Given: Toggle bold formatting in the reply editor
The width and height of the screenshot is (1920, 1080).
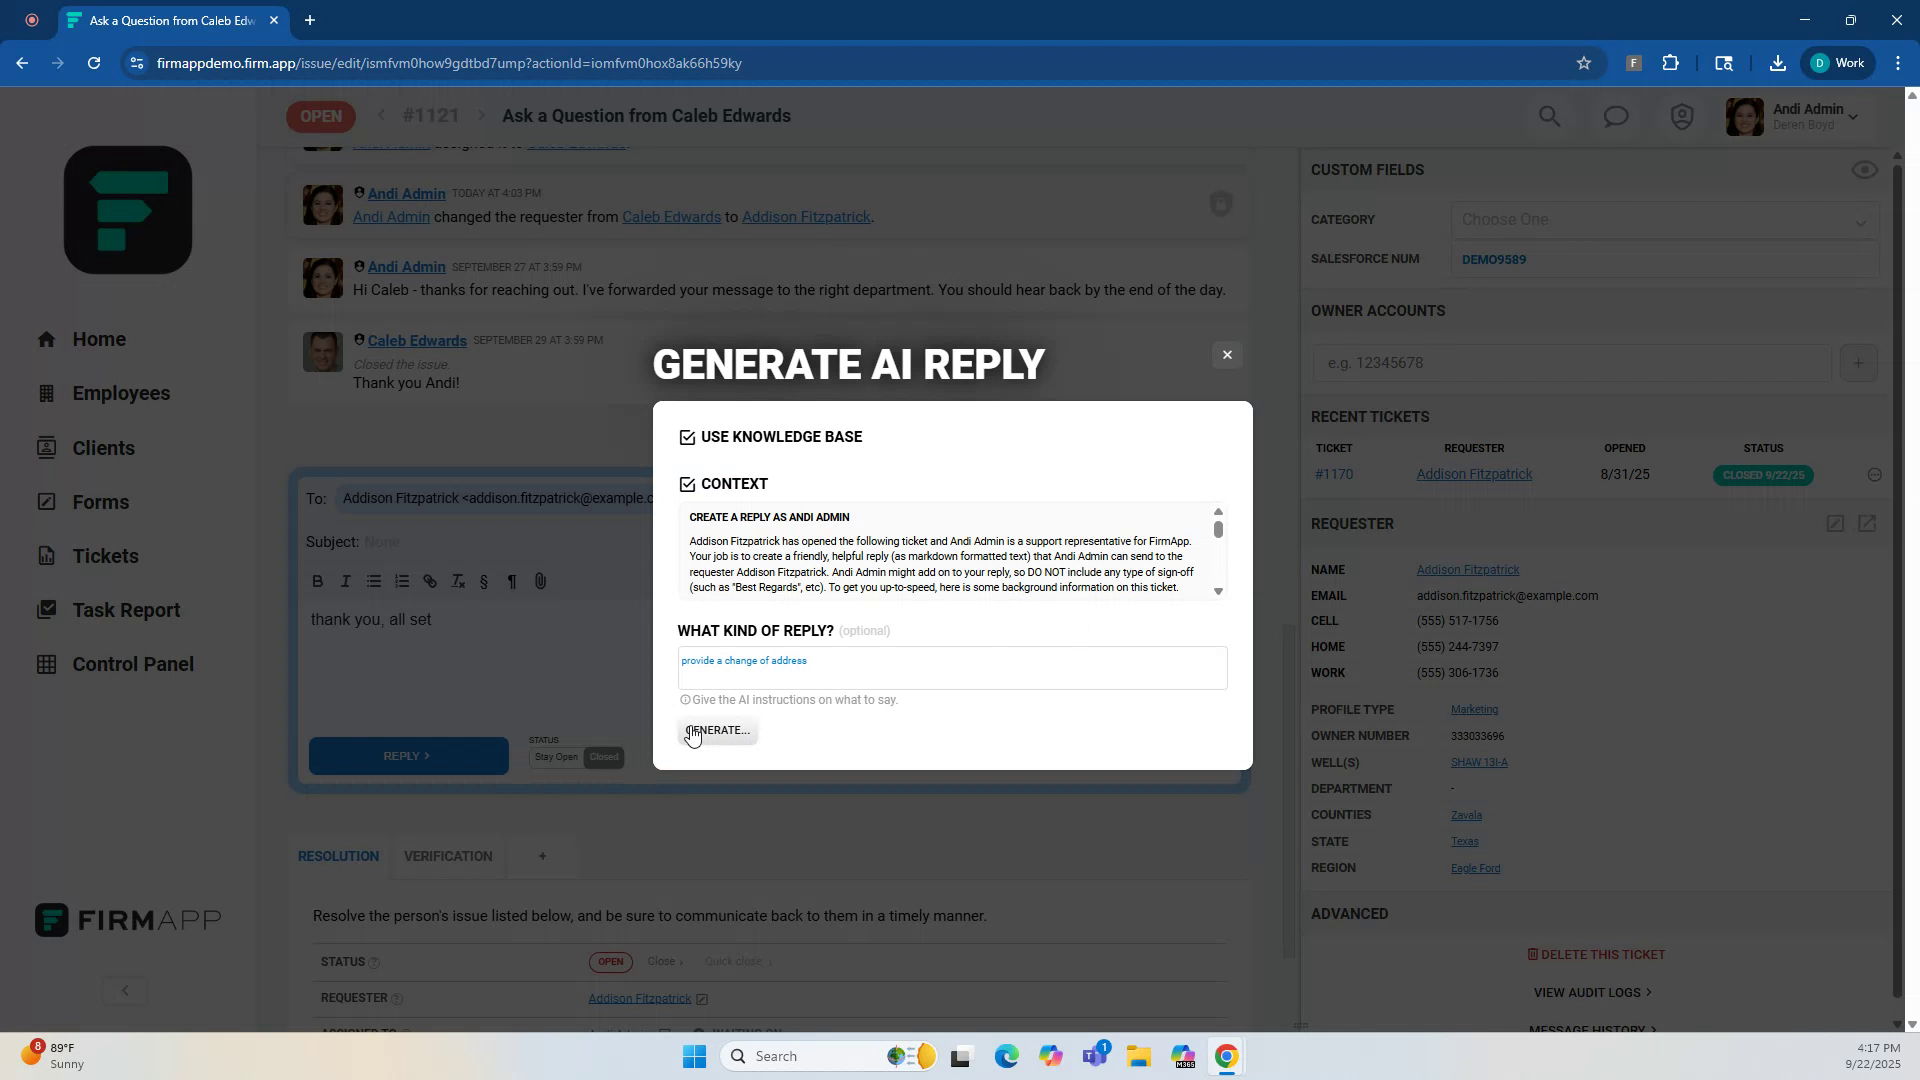Looking at the screenshot, I should [317, 581].
